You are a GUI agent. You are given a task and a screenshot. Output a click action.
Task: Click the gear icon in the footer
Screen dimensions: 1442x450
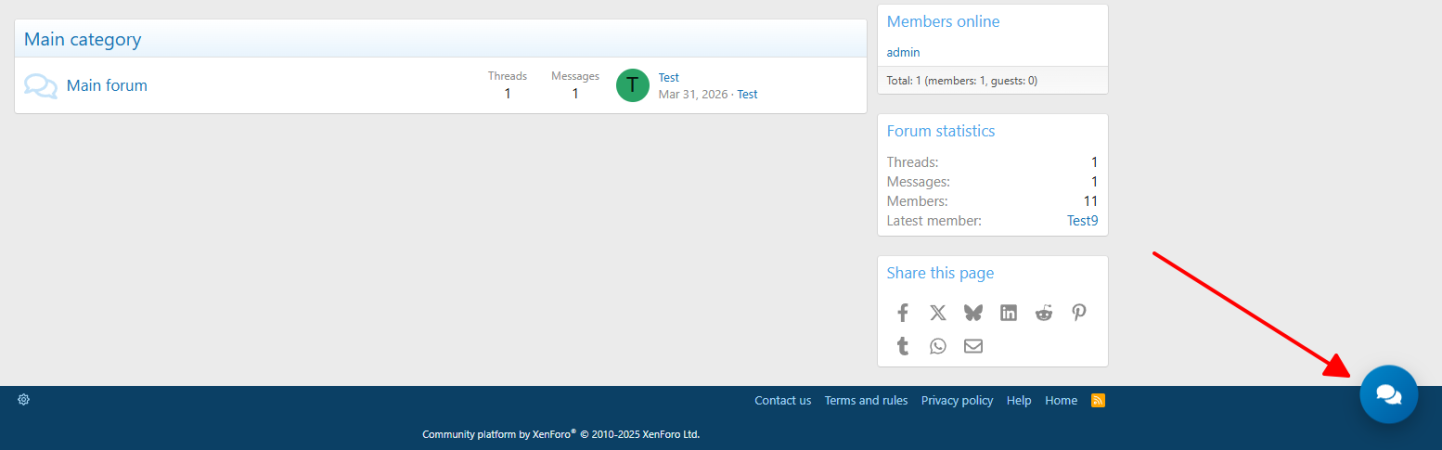(24, 400)
